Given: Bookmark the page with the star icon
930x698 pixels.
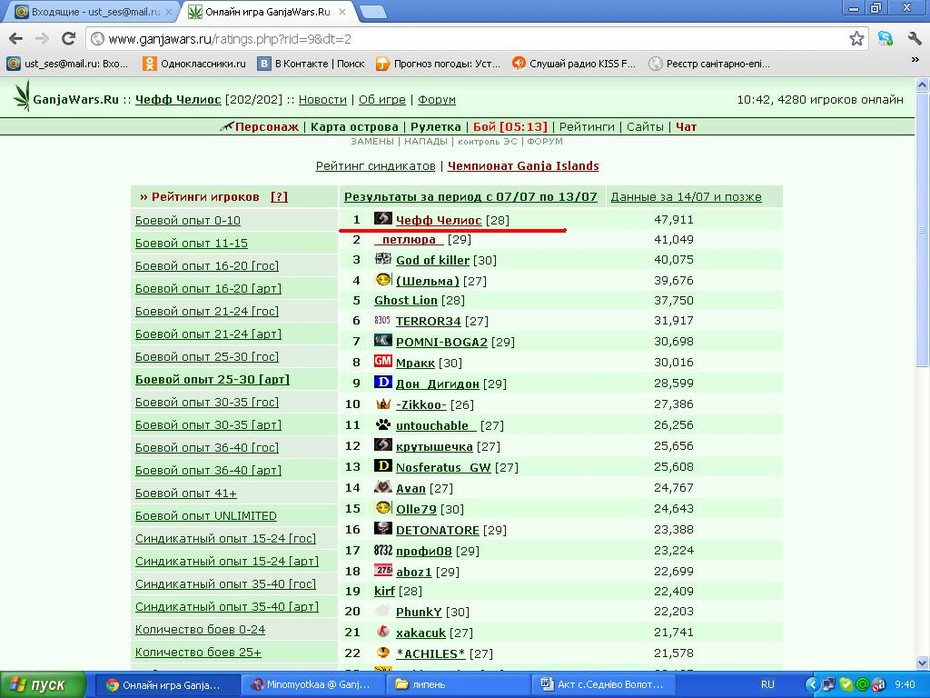Looking at the screenshot, I should [856, 39].
